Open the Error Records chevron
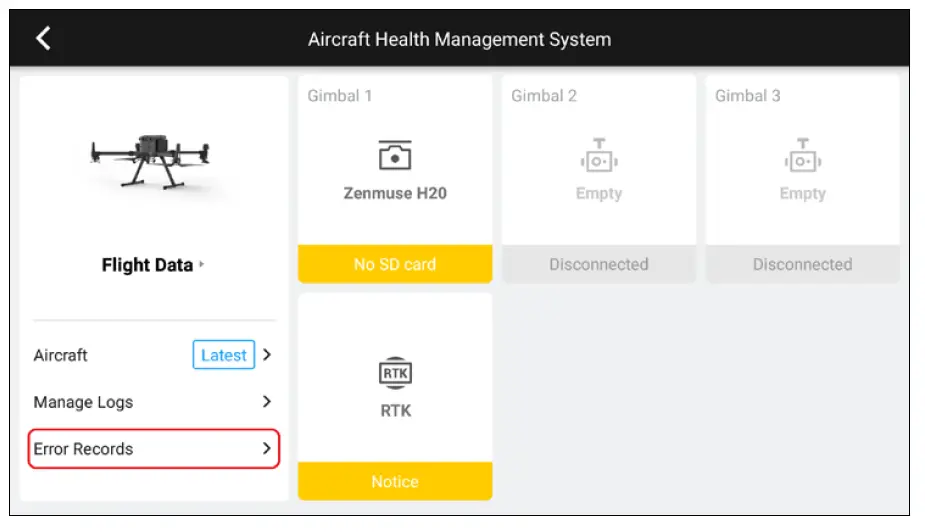The height and width of the screenshot is (532, 925). pos(267,449)
